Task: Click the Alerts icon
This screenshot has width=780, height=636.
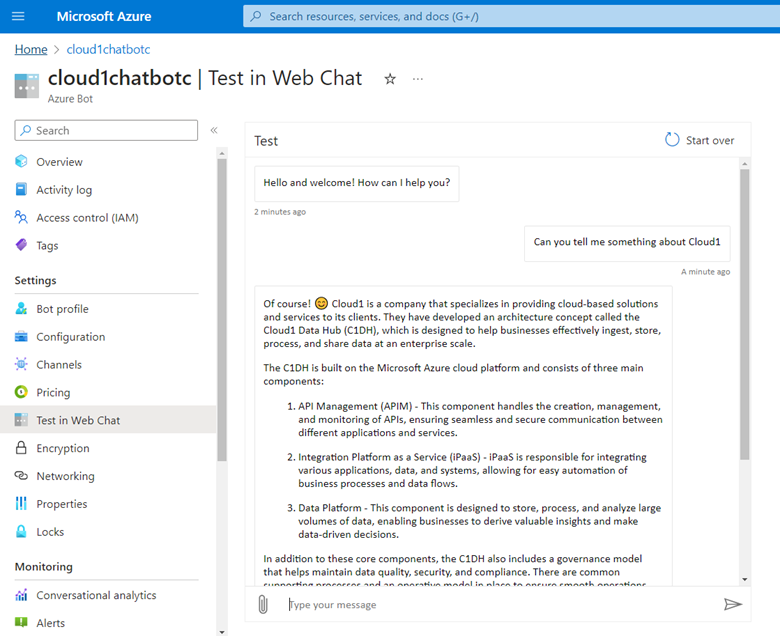Action: coord(21,622)
